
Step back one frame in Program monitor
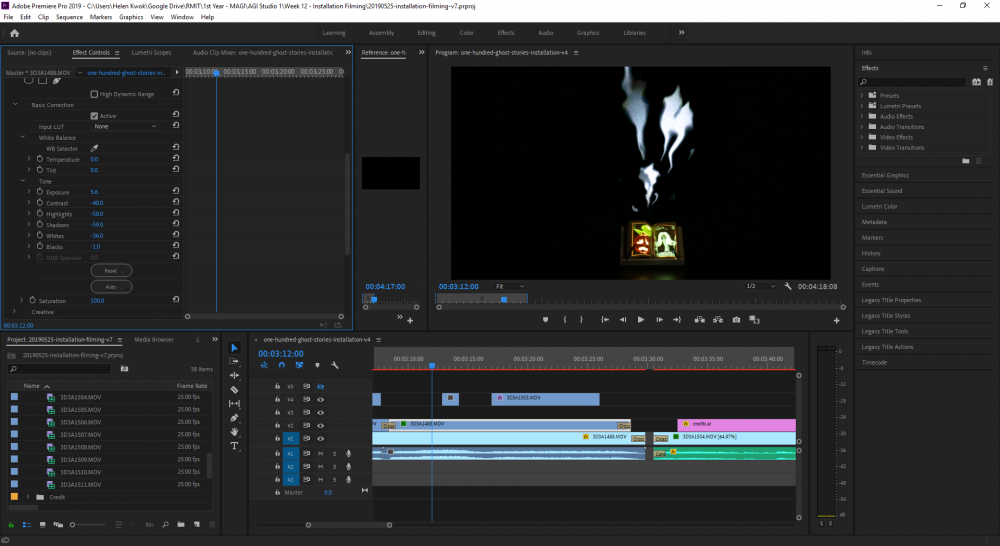click(622, 320)
